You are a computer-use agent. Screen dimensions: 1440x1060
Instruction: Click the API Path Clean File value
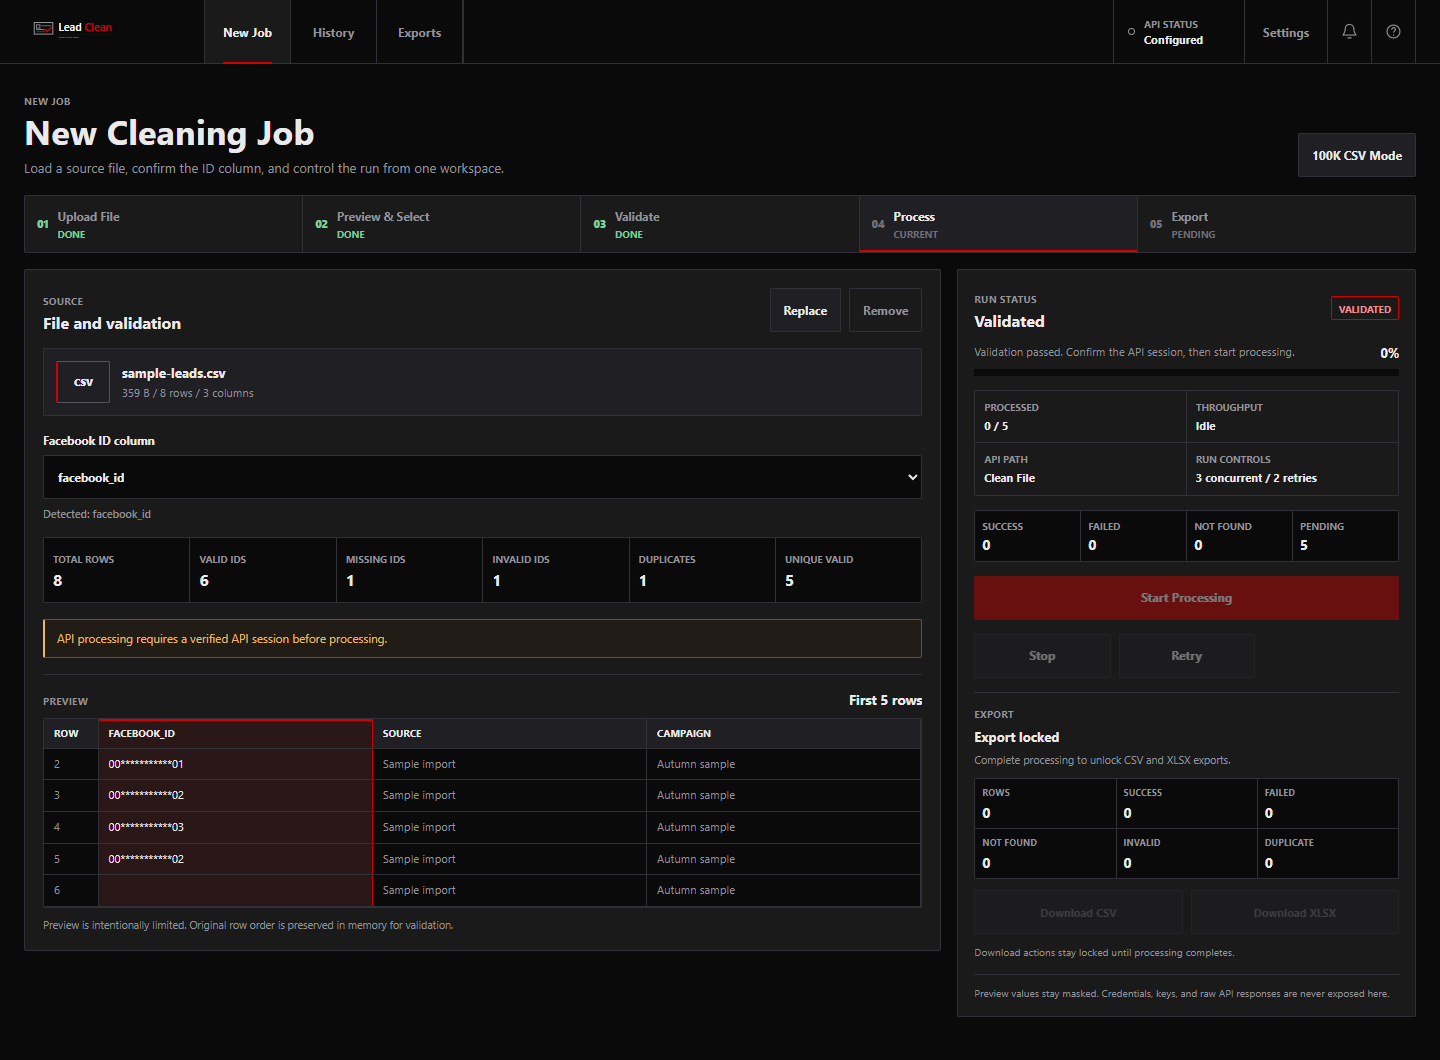1009,478
